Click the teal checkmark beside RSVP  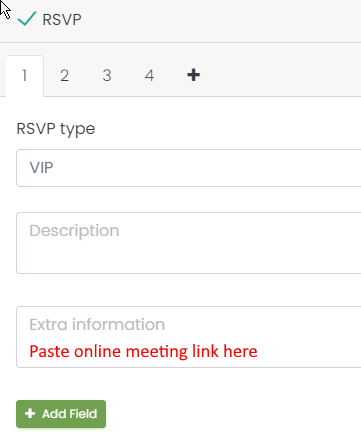click(27, 19)
